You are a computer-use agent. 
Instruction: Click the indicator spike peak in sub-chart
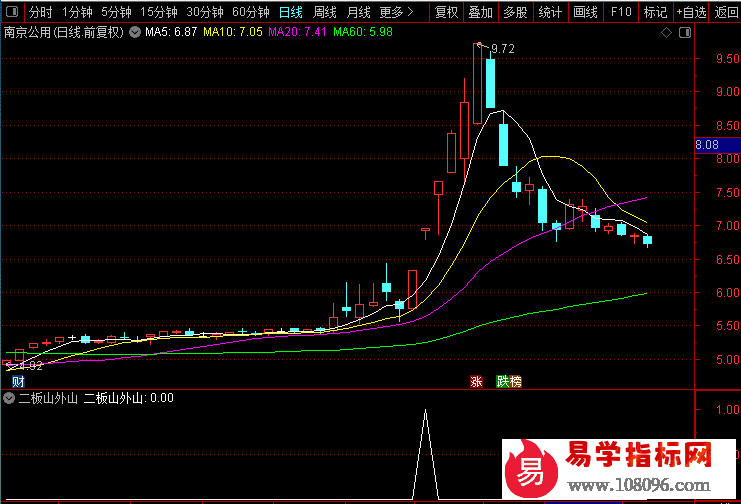point(425,411)
